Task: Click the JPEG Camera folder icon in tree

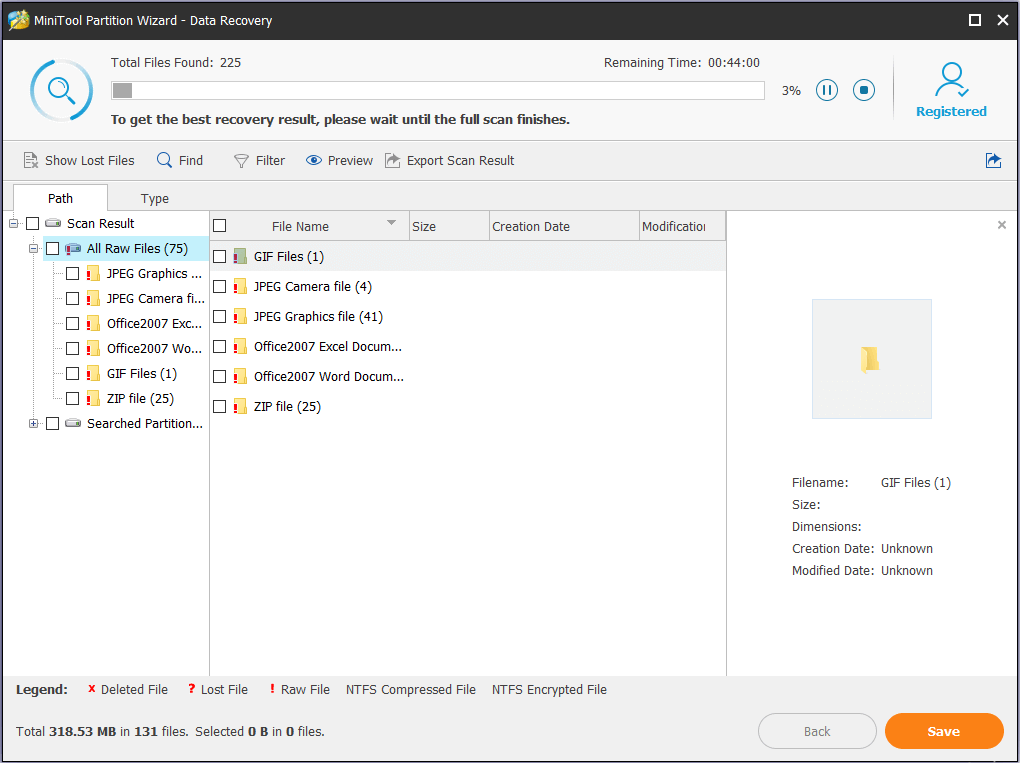Action: [x=93, y=299]
